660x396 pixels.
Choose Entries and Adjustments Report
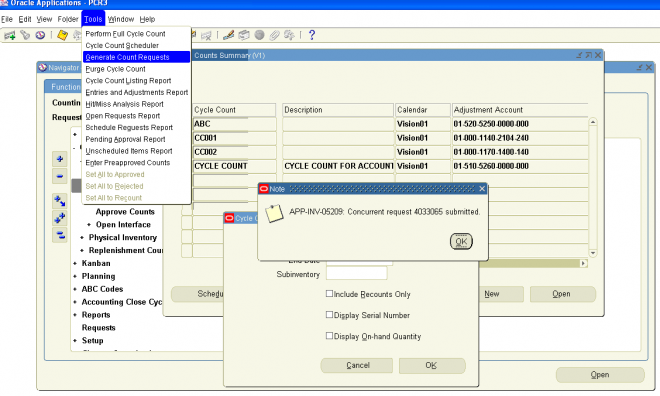(136, 93)
